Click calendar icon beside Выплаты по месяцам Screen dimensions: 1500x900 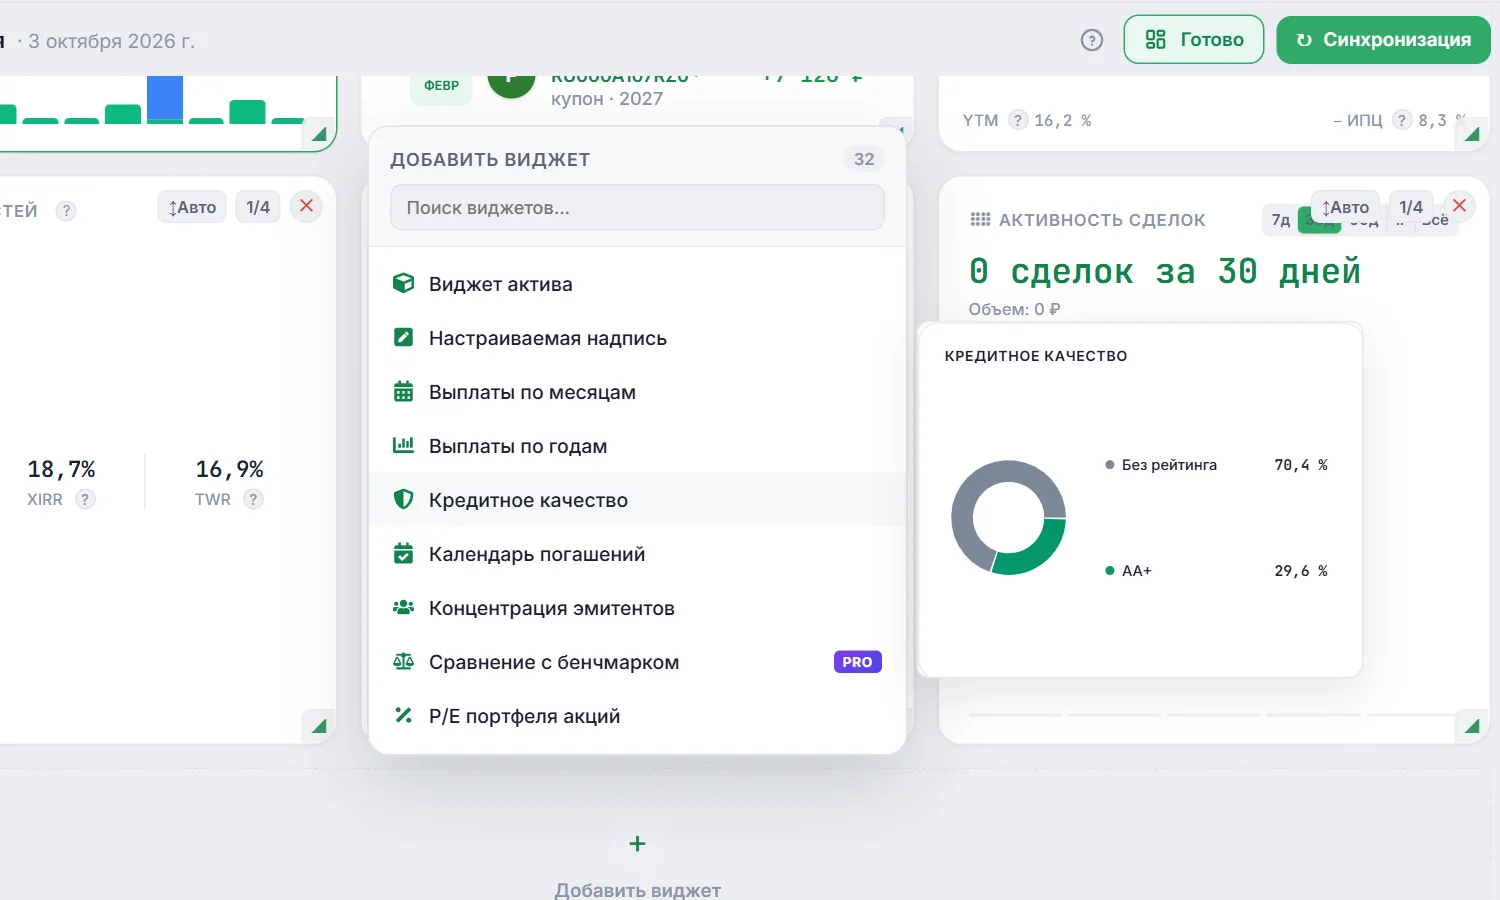coord(403,391)
